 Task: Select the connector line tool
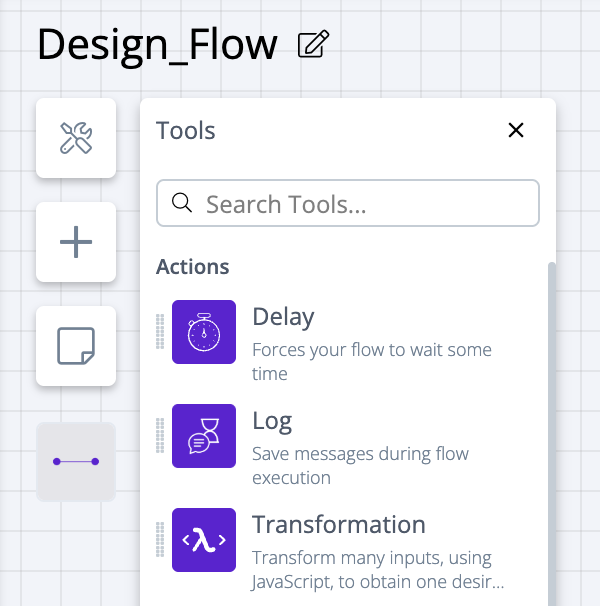pos(76,461)
